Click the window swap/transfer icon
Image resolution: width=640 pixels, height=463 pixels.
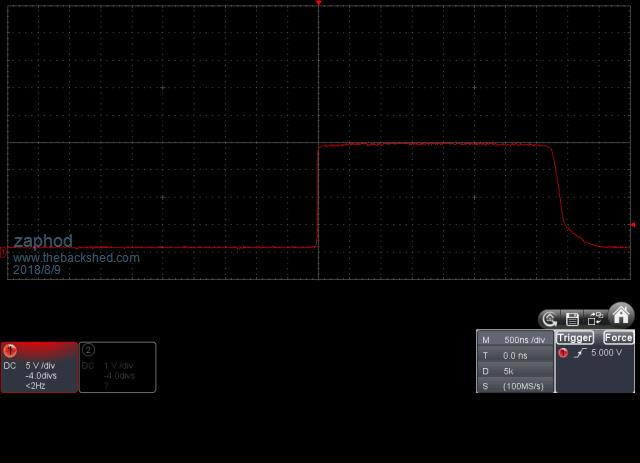coord(596,319)
